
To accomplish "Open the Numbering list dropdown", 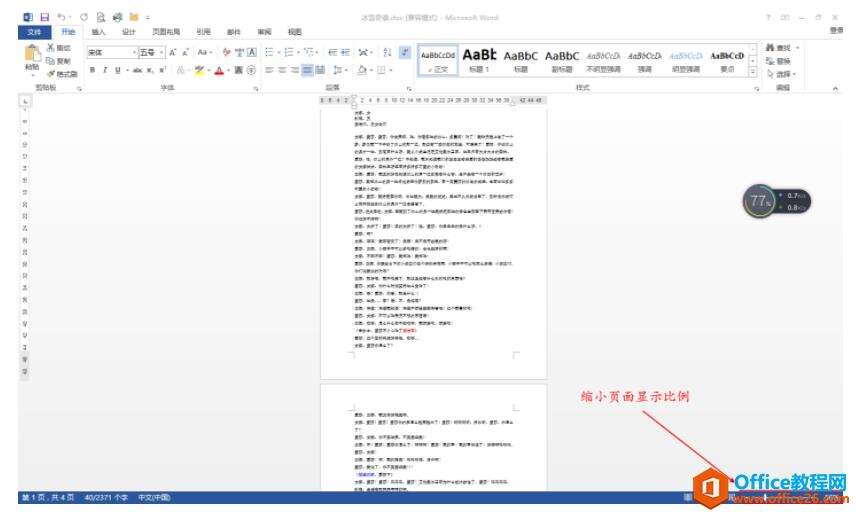I will click(x=299, y=52).
